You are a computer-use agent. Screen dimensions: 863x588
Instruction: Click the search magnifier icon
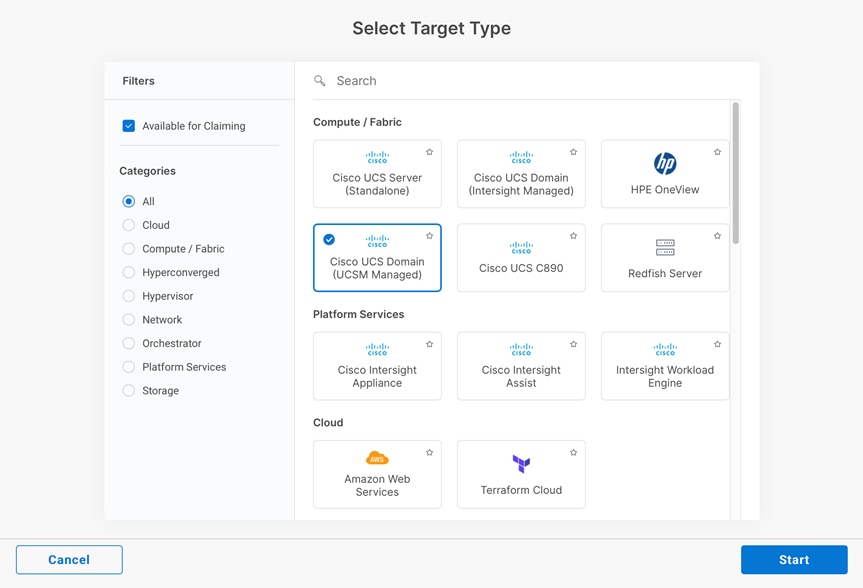[319, 81]
